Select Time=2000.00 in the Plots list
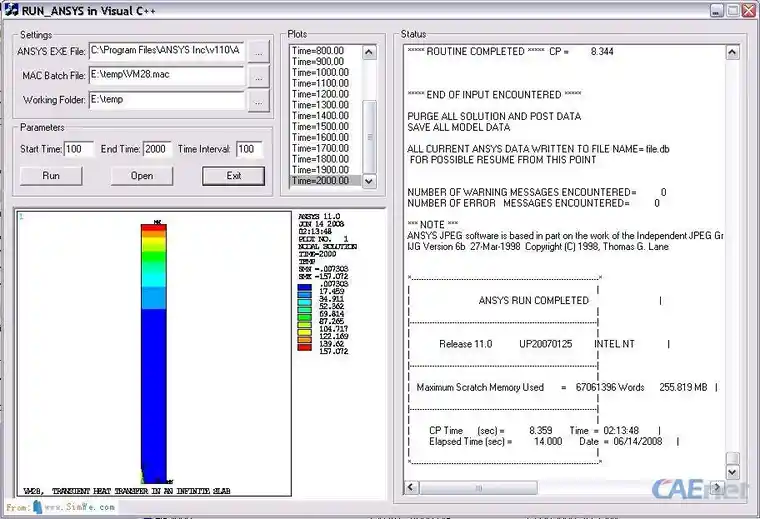 pos(325,181)
